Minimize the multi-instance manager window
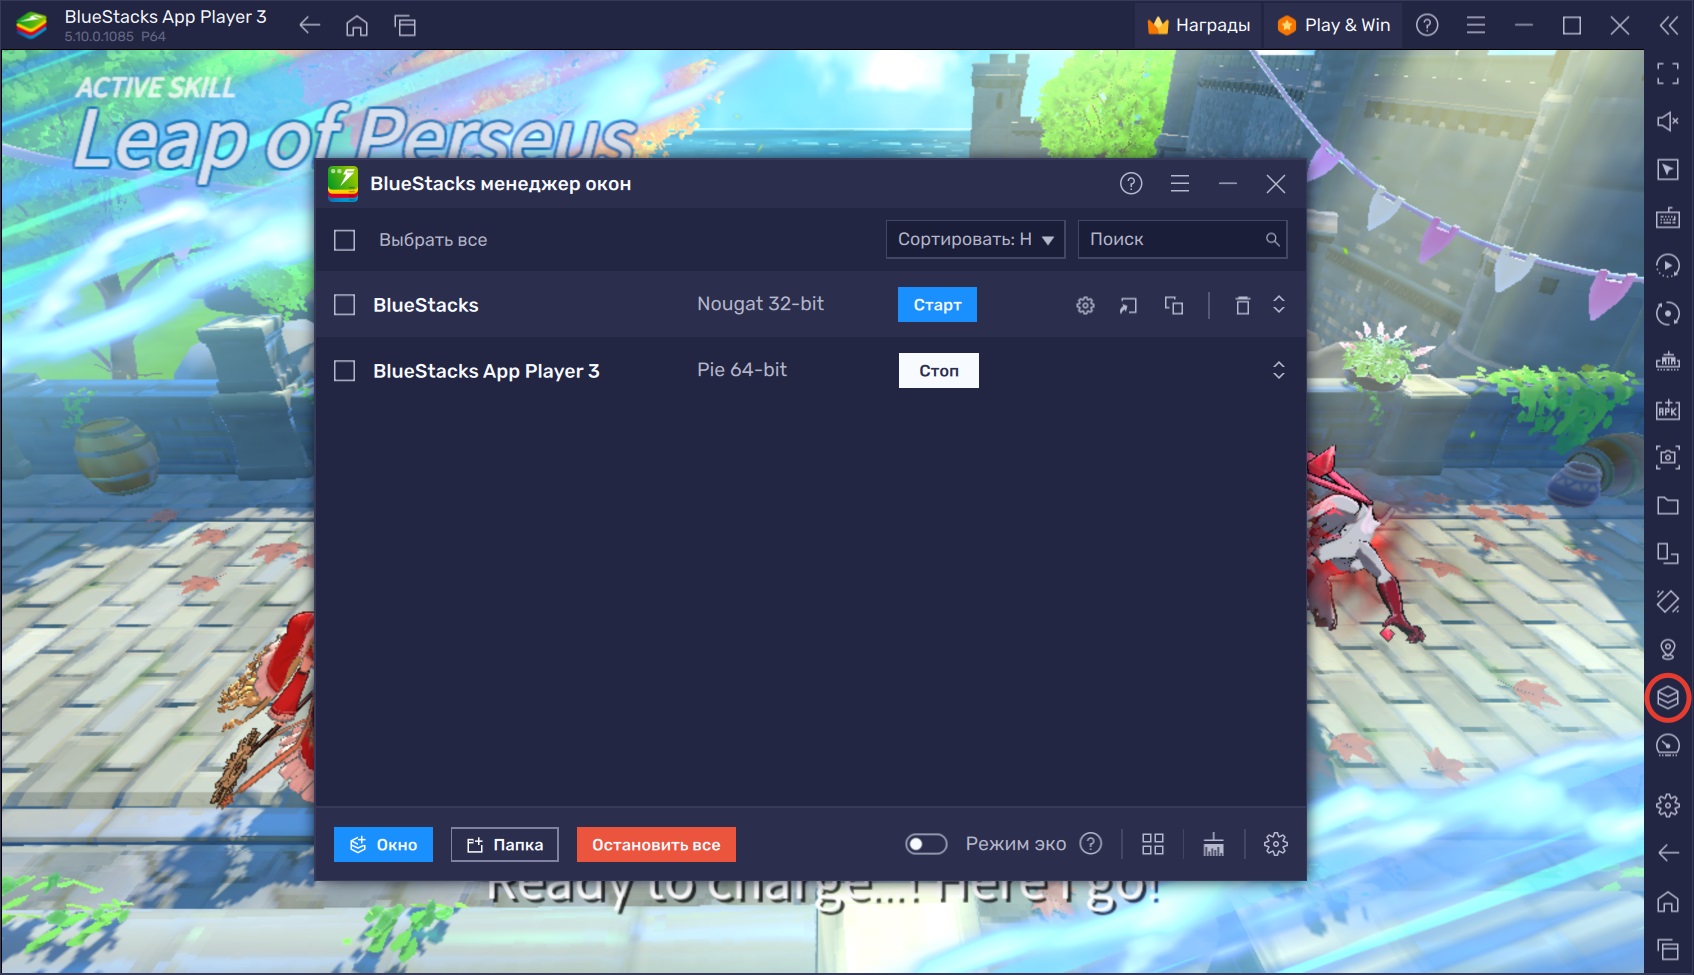1694x975 pixels. pyautogui.click(x=1227, y=183)
